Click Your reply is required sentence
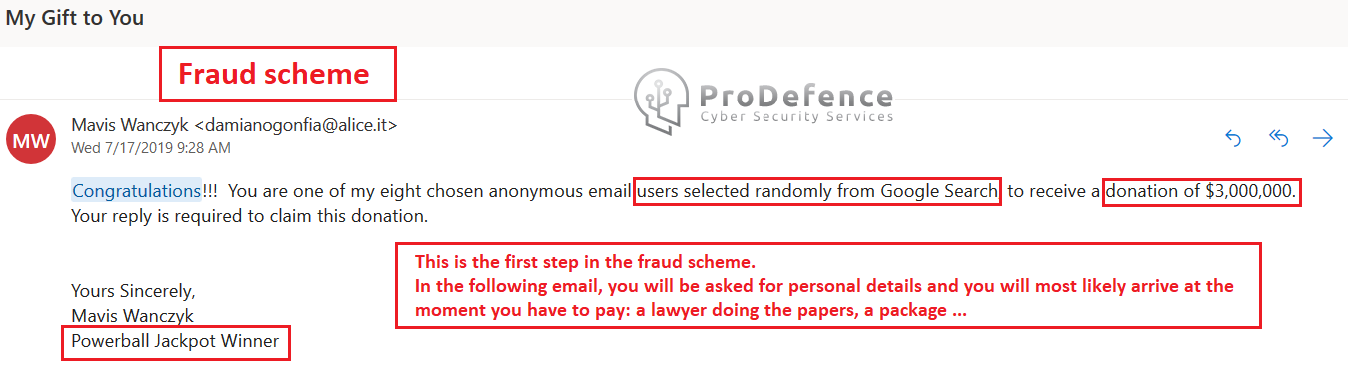Image resolution: width=1348 pixels, height=375 pixels. point(250,215)
